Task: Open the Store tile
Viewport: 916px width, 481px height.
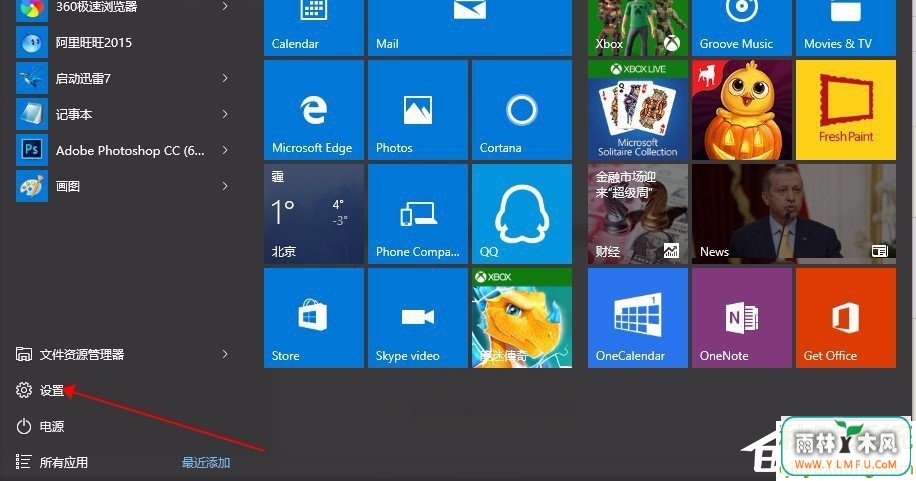Action: [x=314, y=318]
